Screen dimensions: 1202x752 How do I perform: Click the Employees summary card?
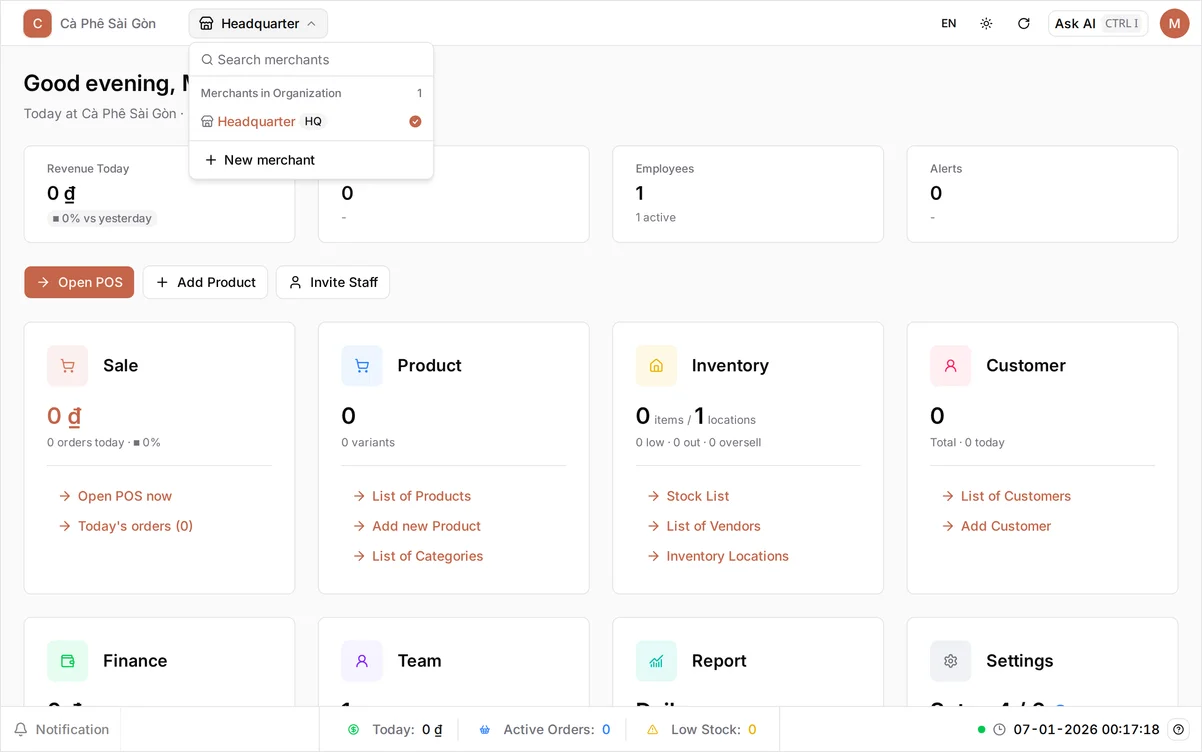coord(748,194)
